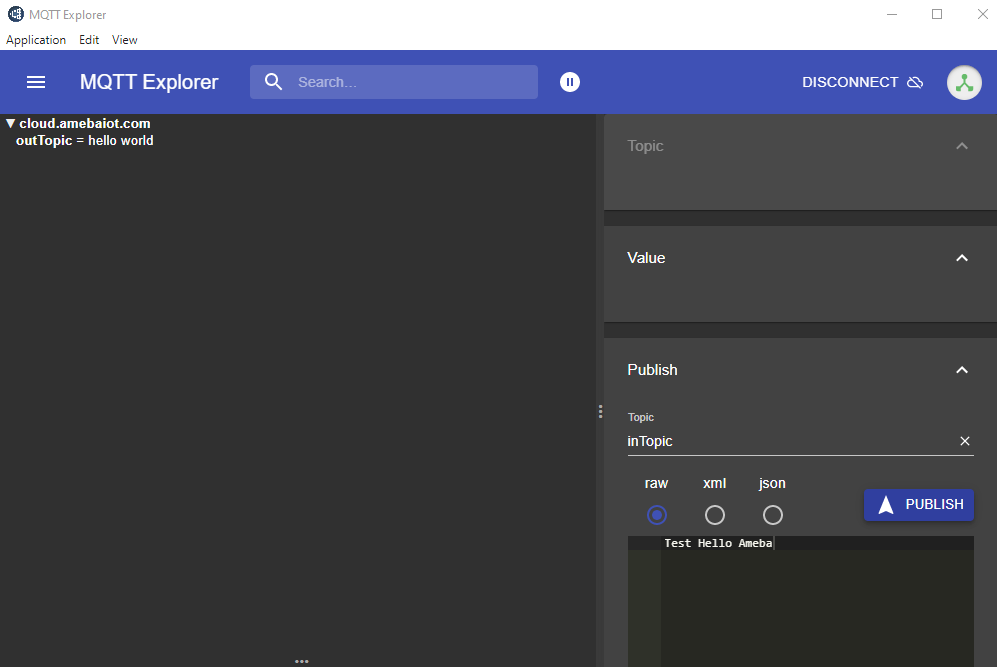Open the View menu
Screen dimensions: 997x667
click(125, 40)
